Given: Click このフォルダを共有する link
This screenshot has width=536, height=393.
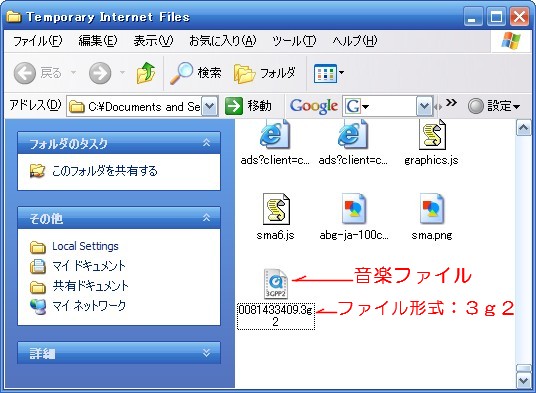Looking at the screenshot, I should (105, 171).
